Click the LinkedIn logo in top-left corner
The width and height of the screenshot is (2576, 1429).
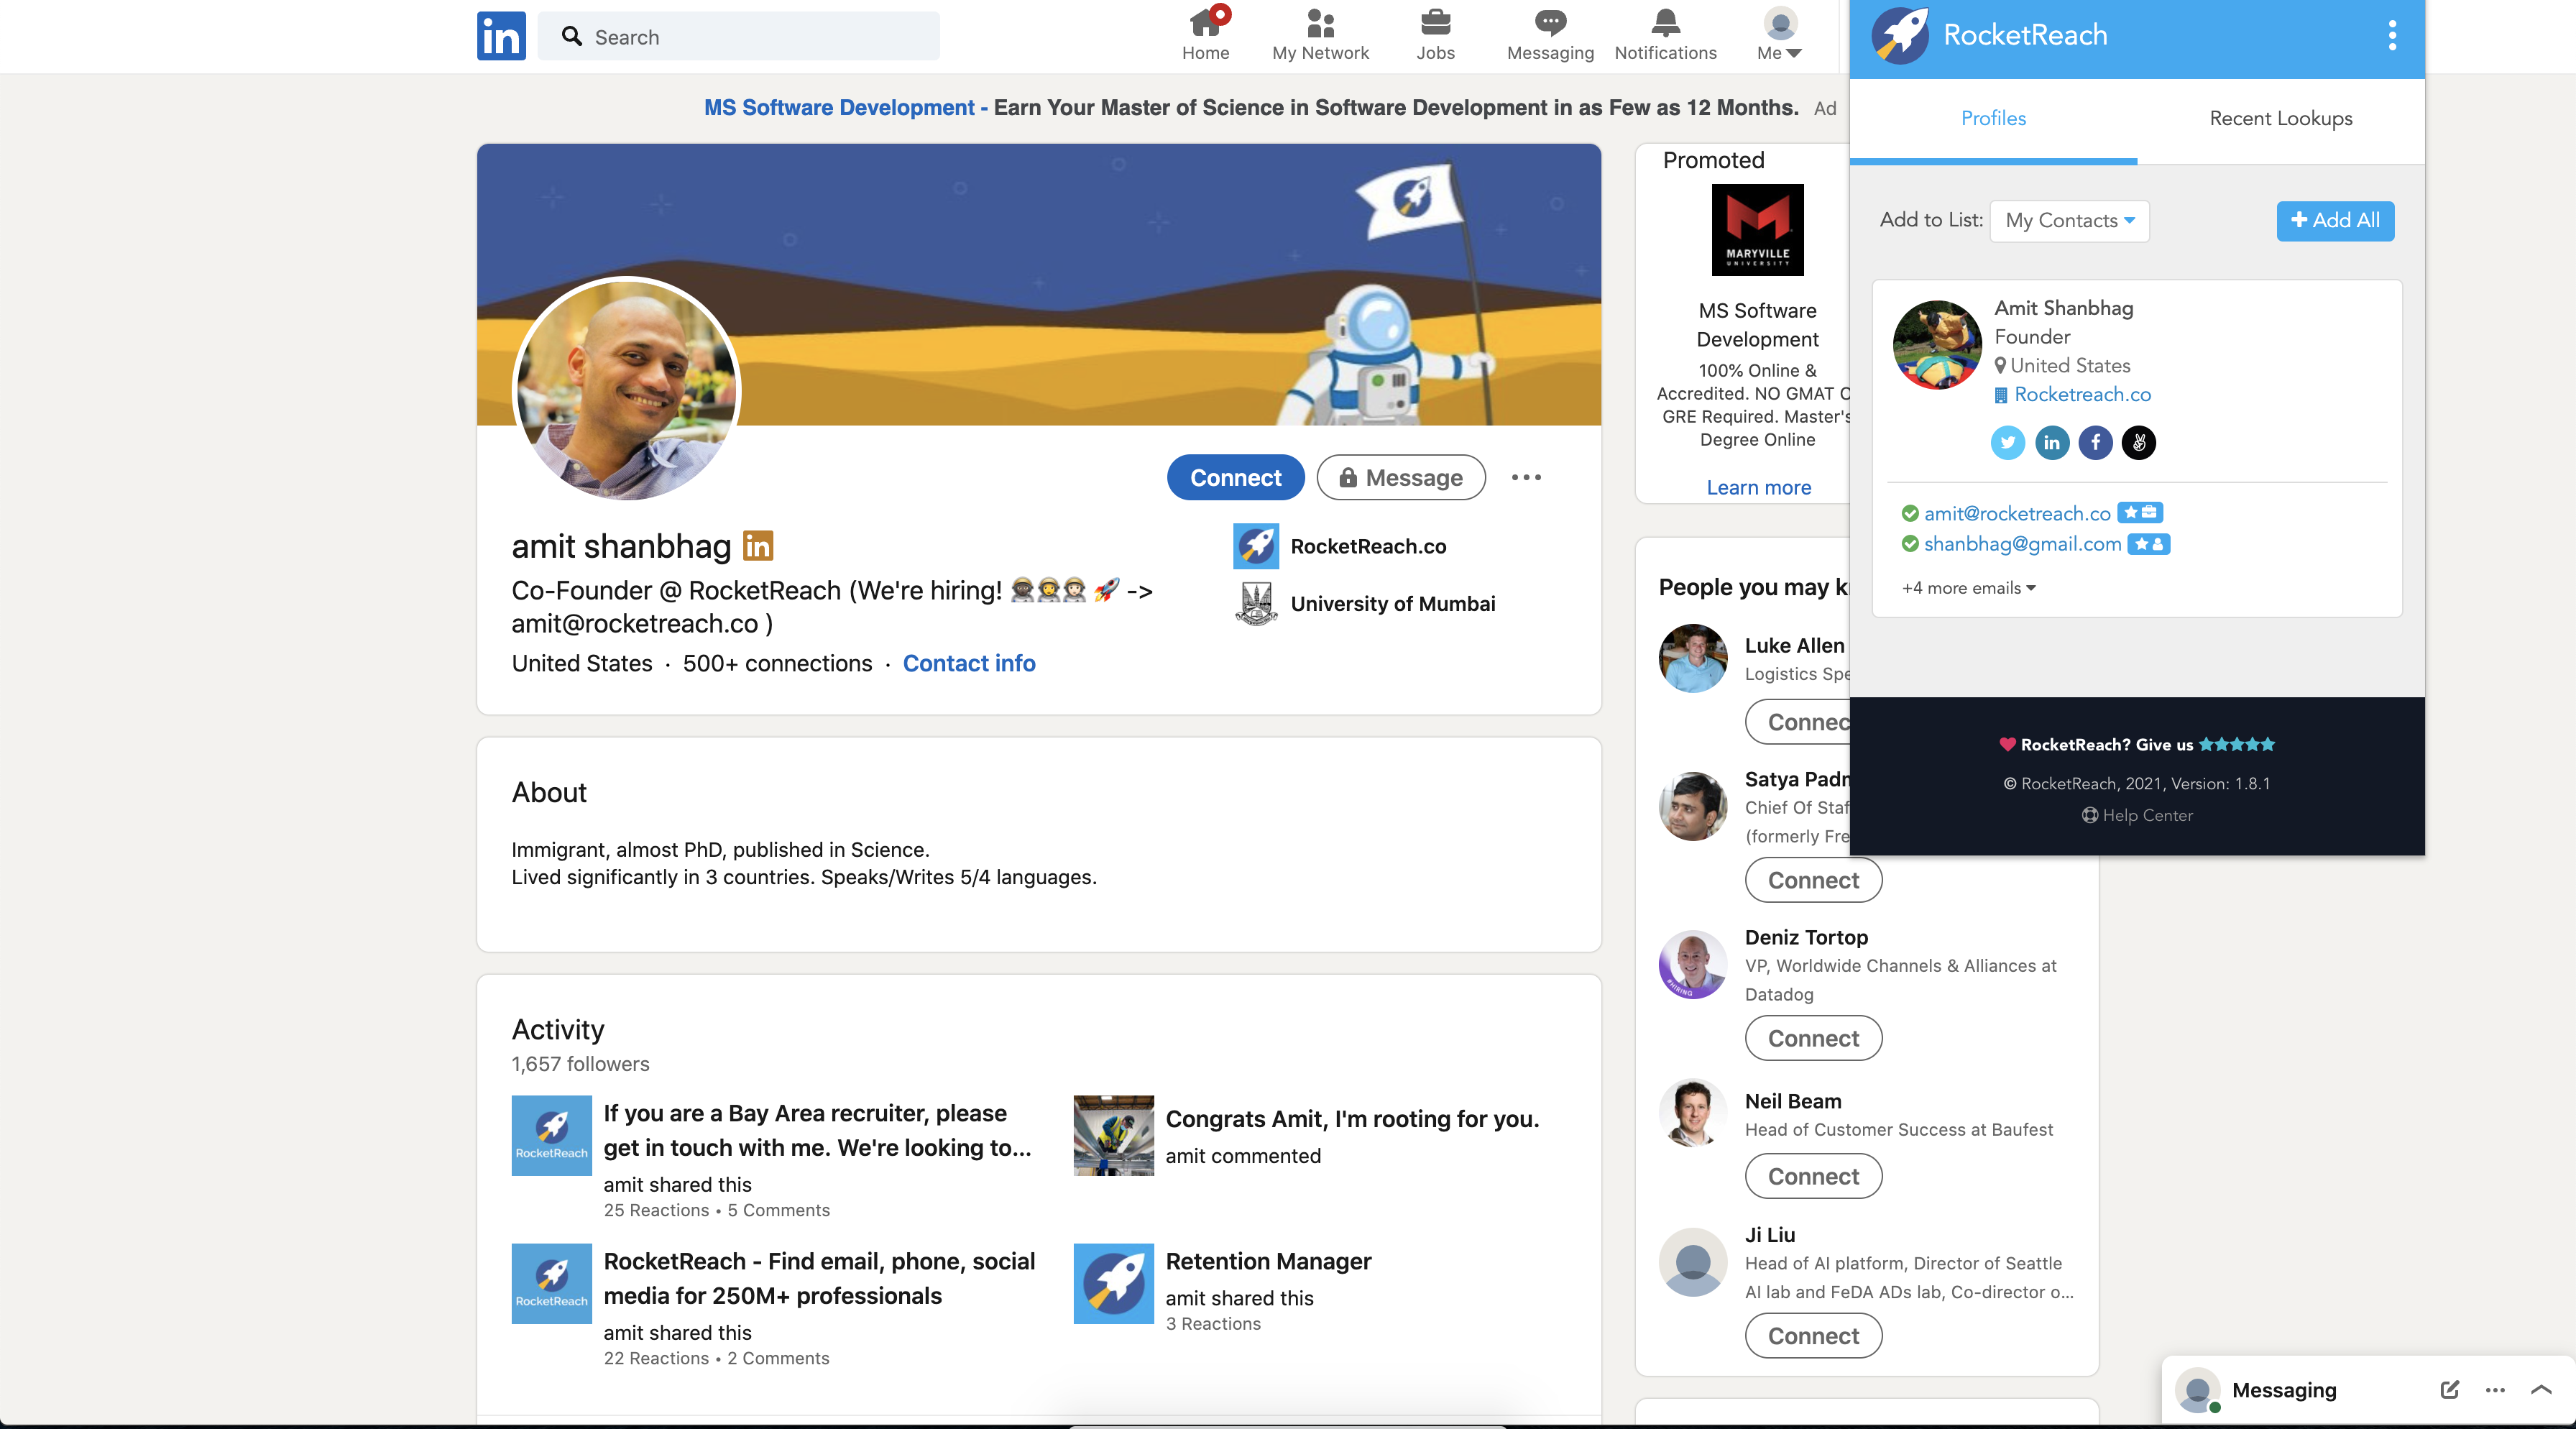(x=502, y=35)
